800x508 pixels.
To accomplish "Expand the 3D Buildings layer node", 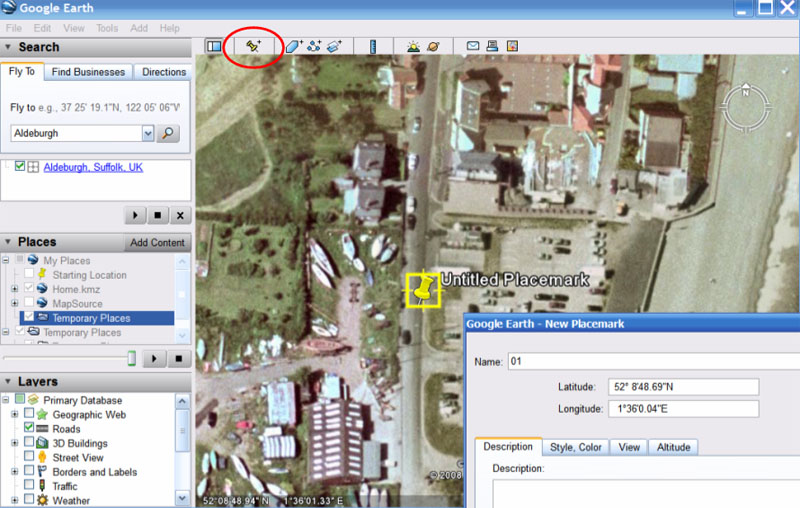I will (15, 443).
